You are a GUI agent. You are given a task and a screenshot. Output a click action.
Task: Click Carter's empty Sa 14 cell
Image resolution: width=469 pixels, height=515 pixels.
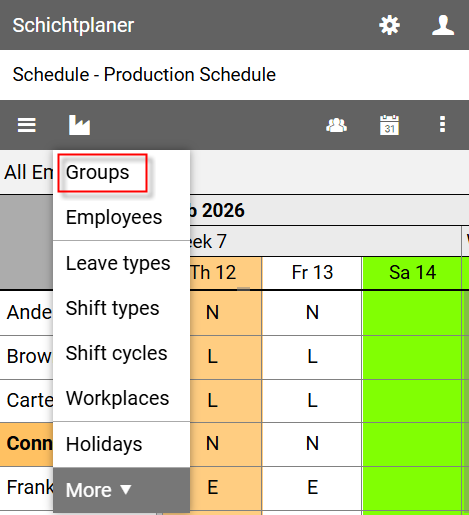(412, 401)
